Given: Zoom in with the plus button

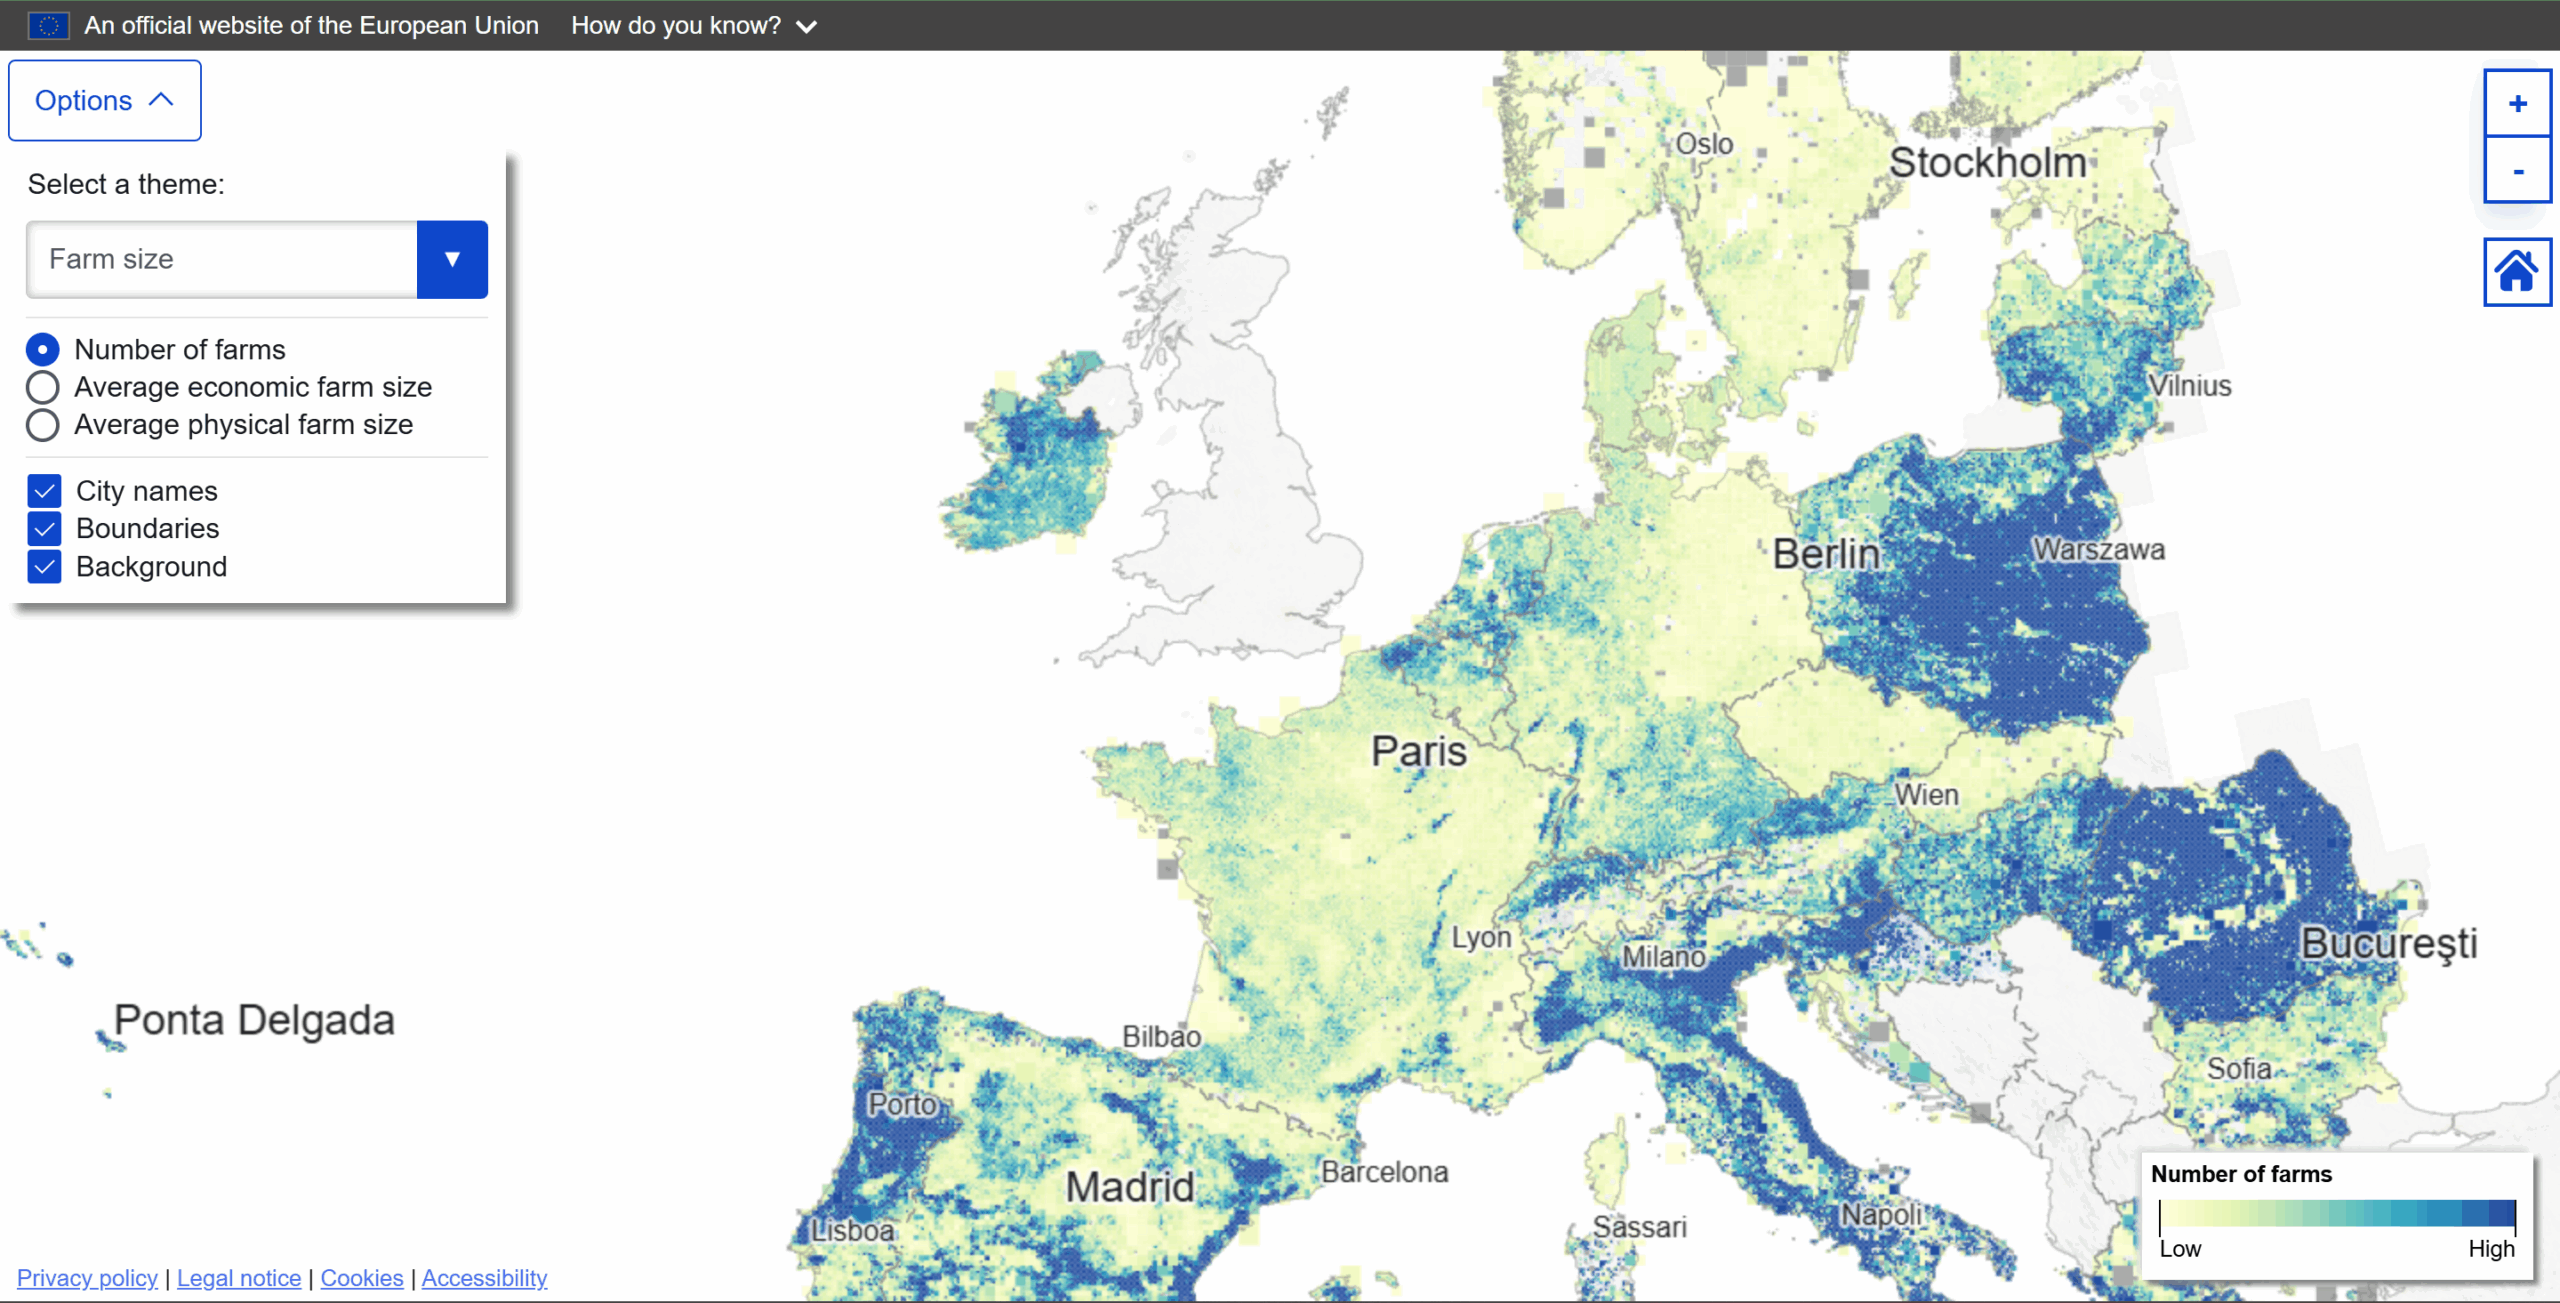Looking at the screenshot, I should click(x=2517, y=104).
